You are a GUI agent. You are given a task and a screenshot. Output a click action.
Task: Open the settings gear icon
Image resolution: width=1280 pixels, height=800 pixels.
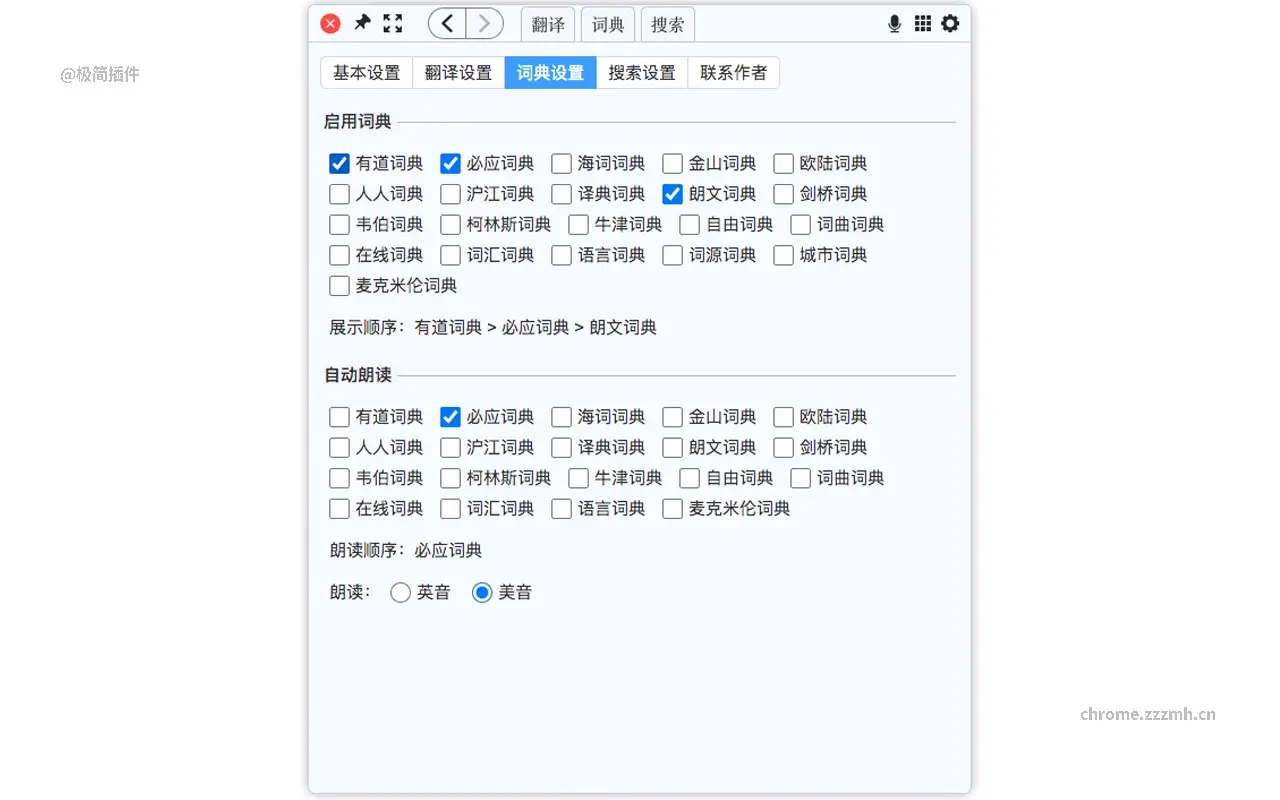[950, 23]
